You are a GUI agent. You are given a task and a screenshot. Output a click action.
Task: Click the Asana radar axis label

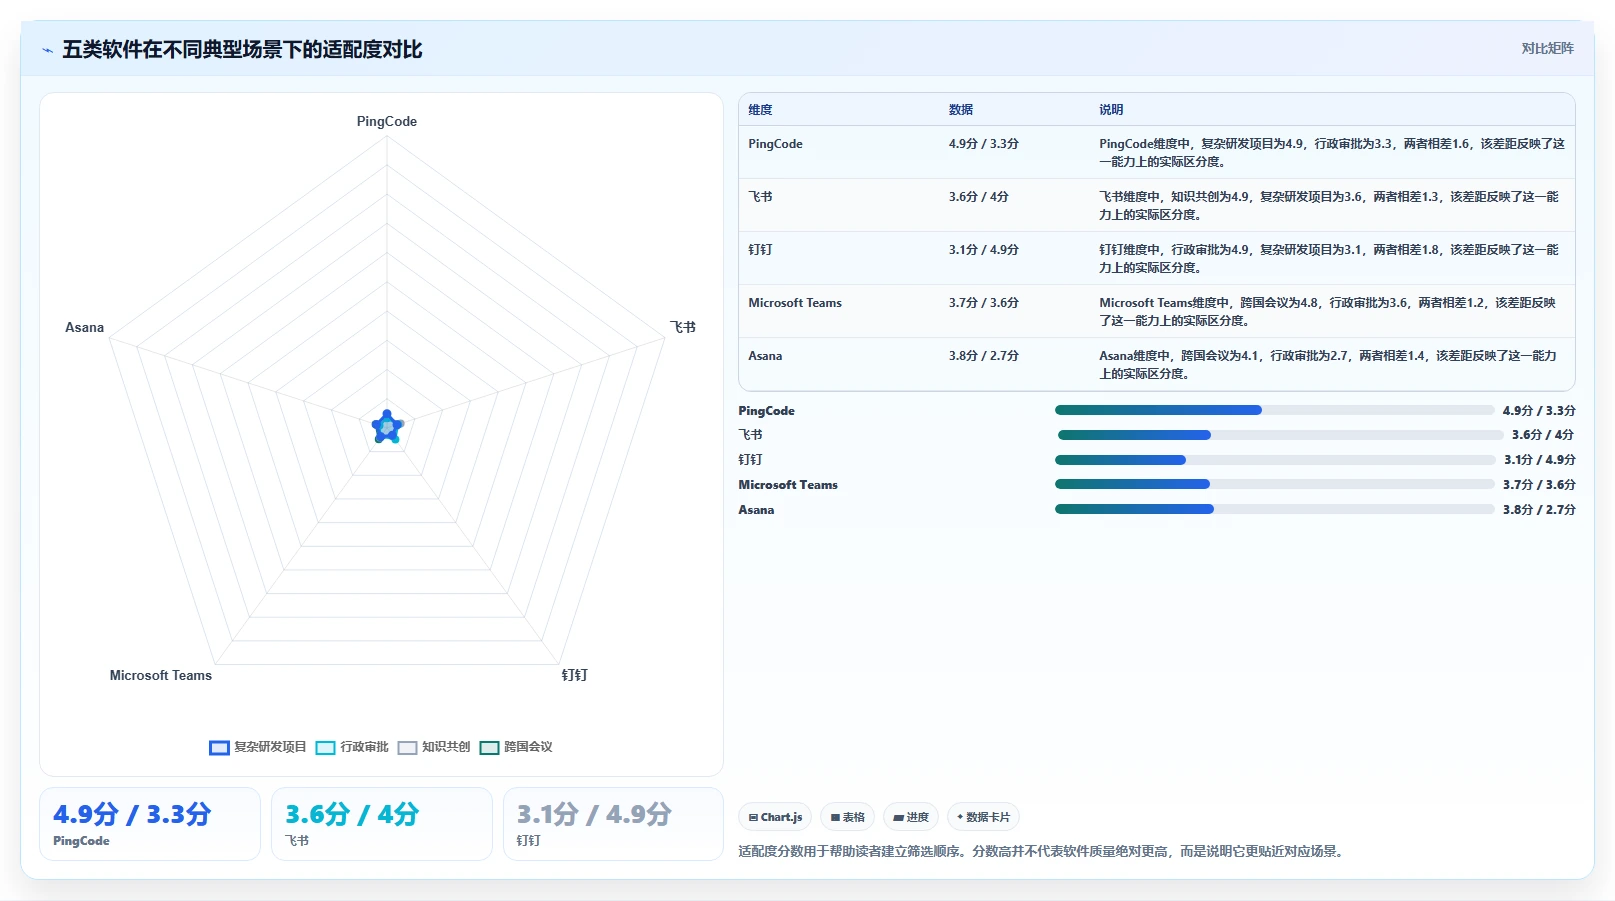pyautogui.click(x=84, y=327)
